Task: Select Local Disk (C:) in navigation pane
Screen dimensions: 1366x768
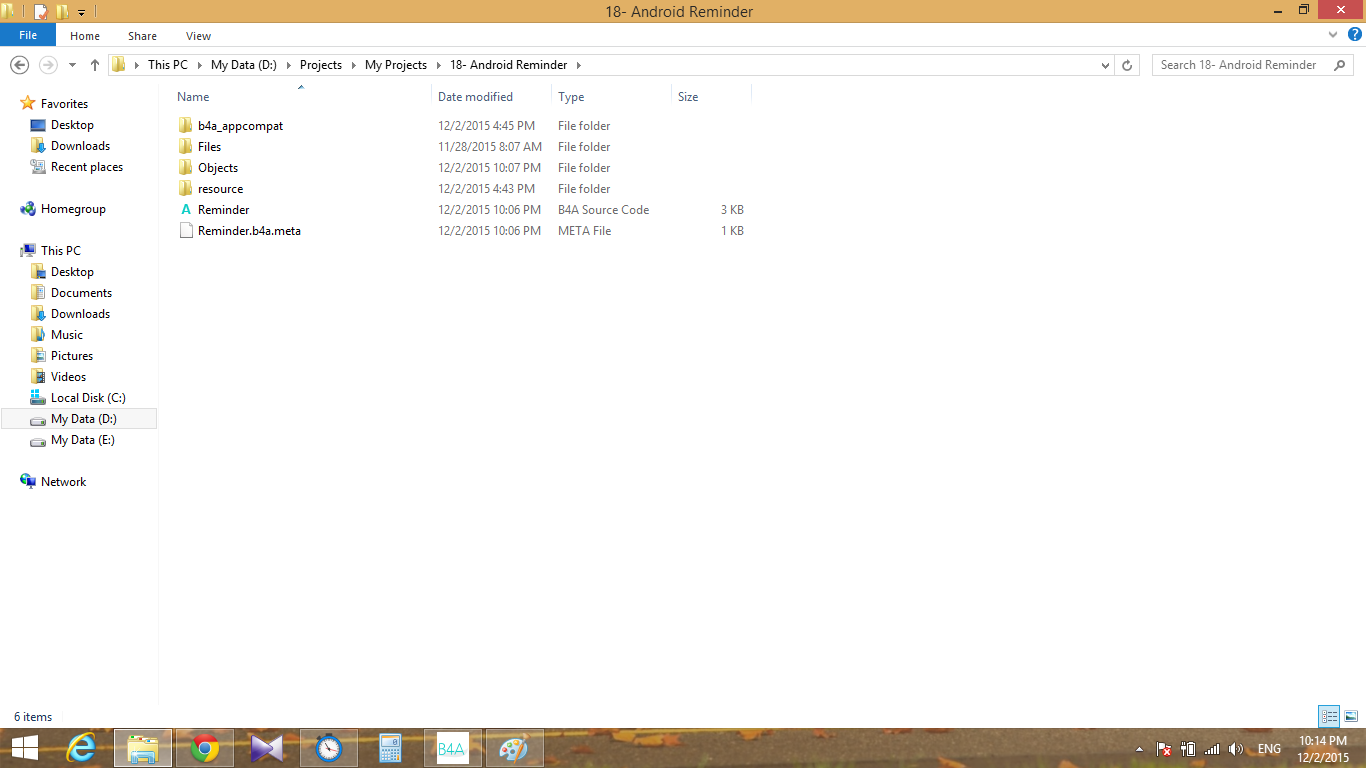Action: (x=88, y=398)
